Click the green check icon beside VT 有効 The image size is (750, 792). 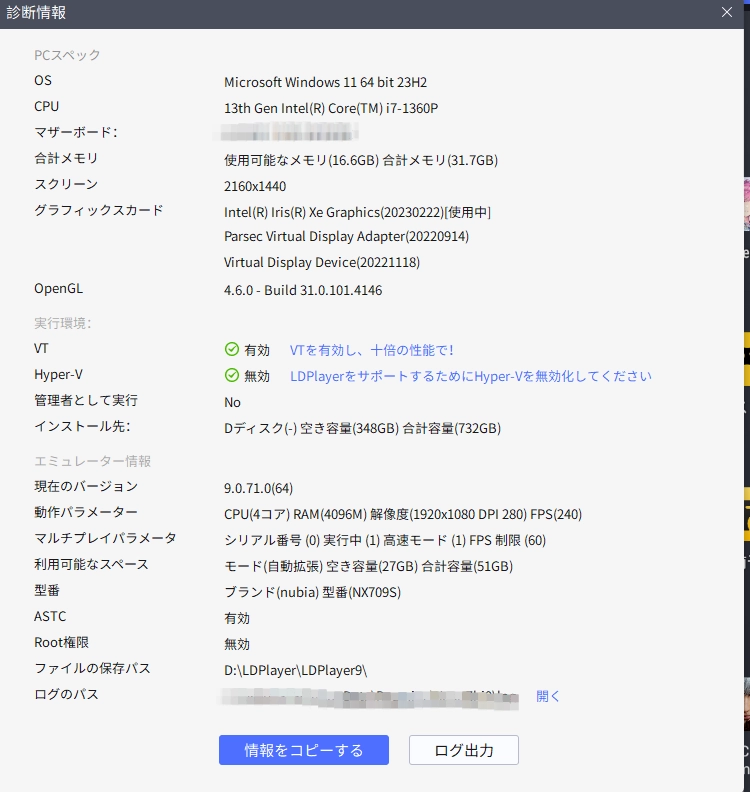pos(231,350)
